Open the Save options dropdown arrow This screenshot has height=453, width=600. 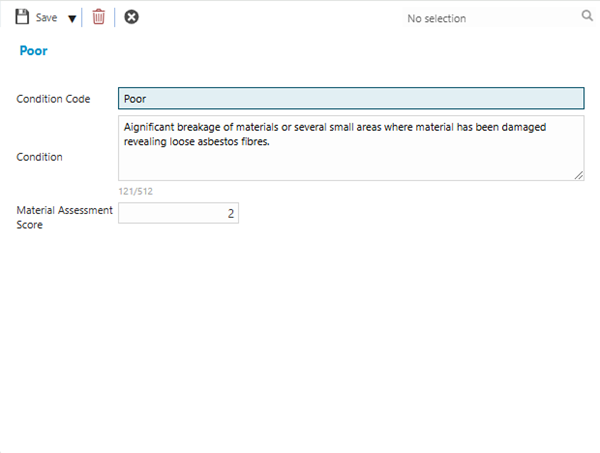[x=72, y=18]
